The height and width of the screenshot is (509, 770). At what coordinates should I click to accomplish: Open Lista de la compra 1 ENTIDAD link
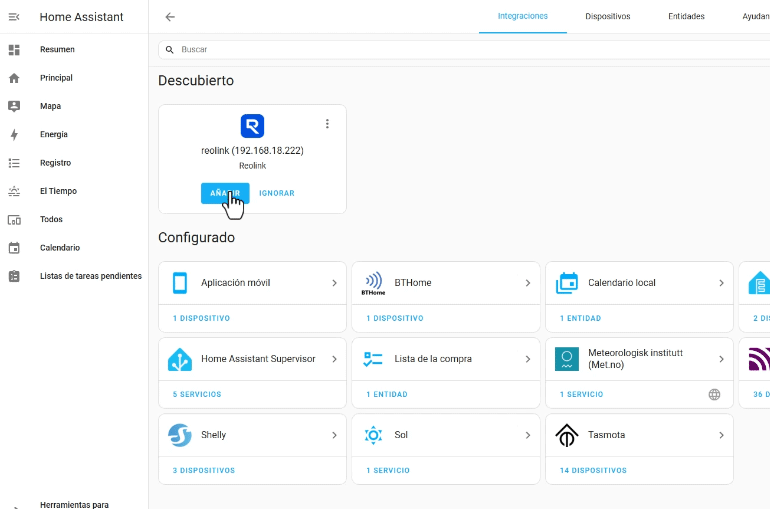387,395
